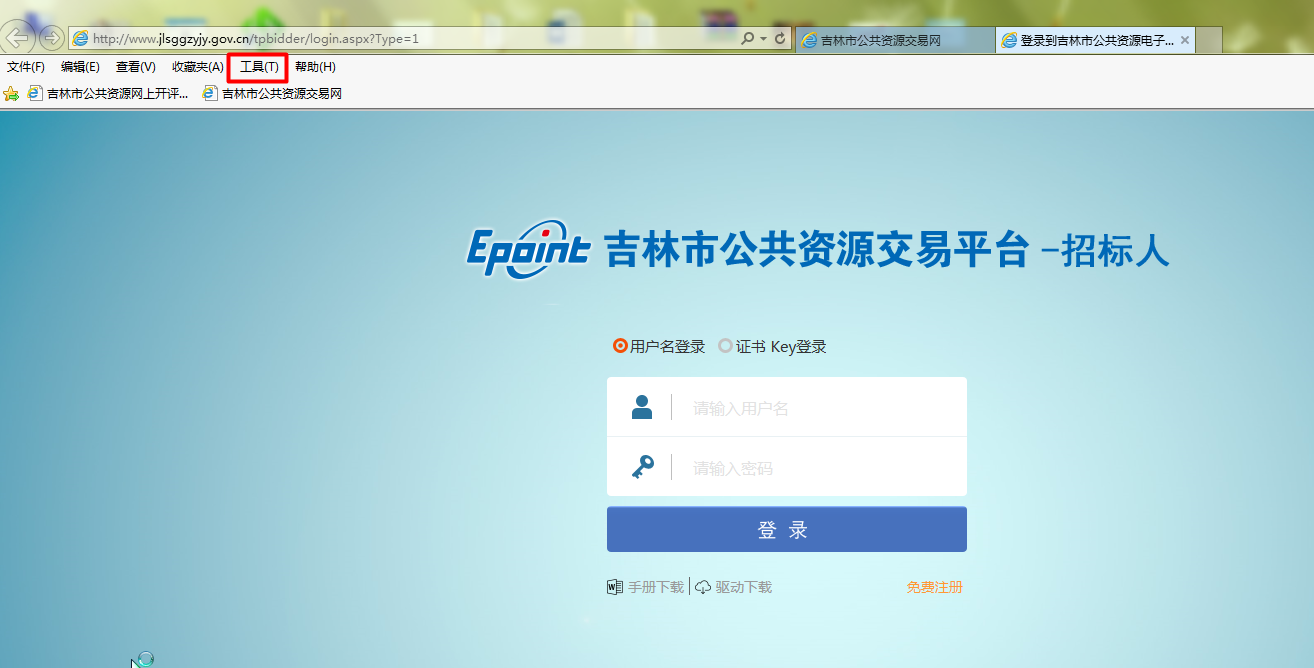This screenshot has width=1314, height=668.
Task: Click the orange 免费注册 link
Action: click(935, 587)
